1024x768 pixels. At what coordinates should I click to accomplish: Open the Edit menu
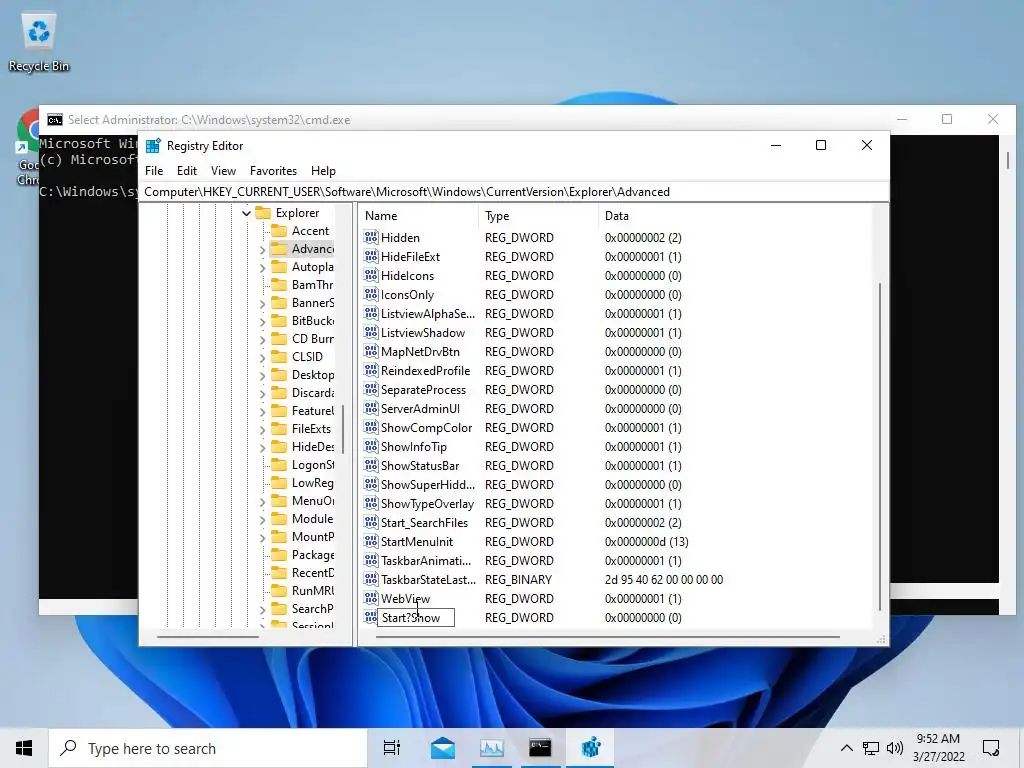click(187, 170)
